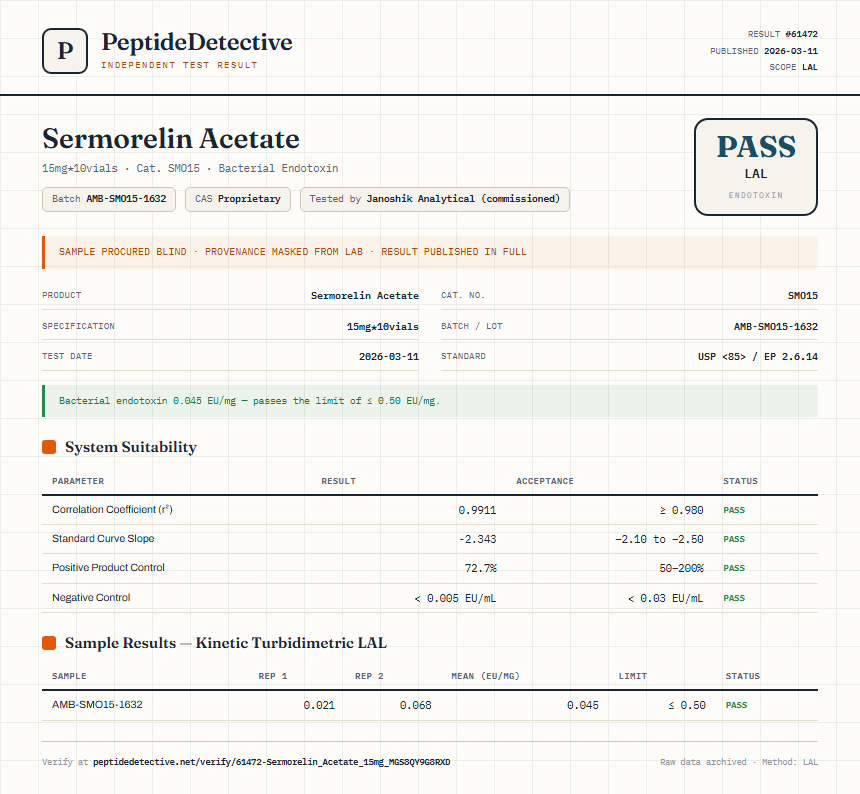Click the Positive Product Control row label
The height and width of the screenshot is (794, 860).
(108, 568)
